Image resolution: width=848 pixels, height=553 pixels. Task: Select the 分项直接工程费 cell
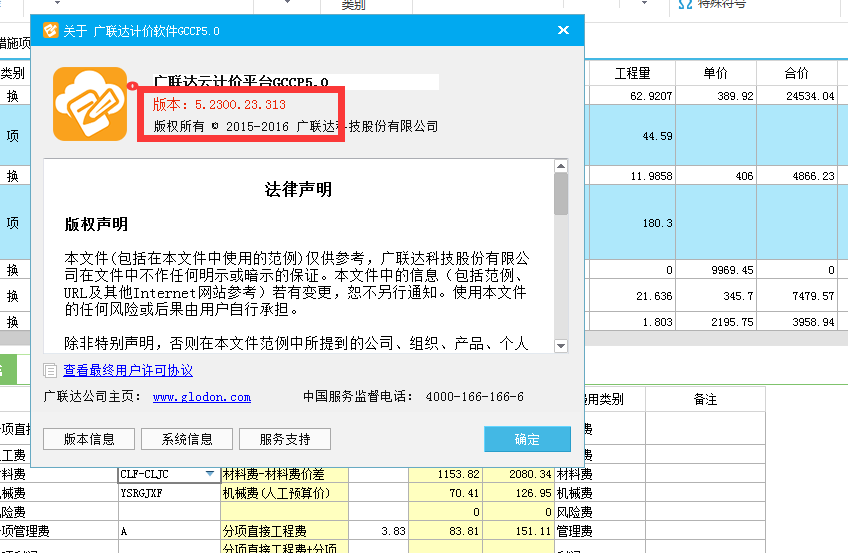click(284, 531)
